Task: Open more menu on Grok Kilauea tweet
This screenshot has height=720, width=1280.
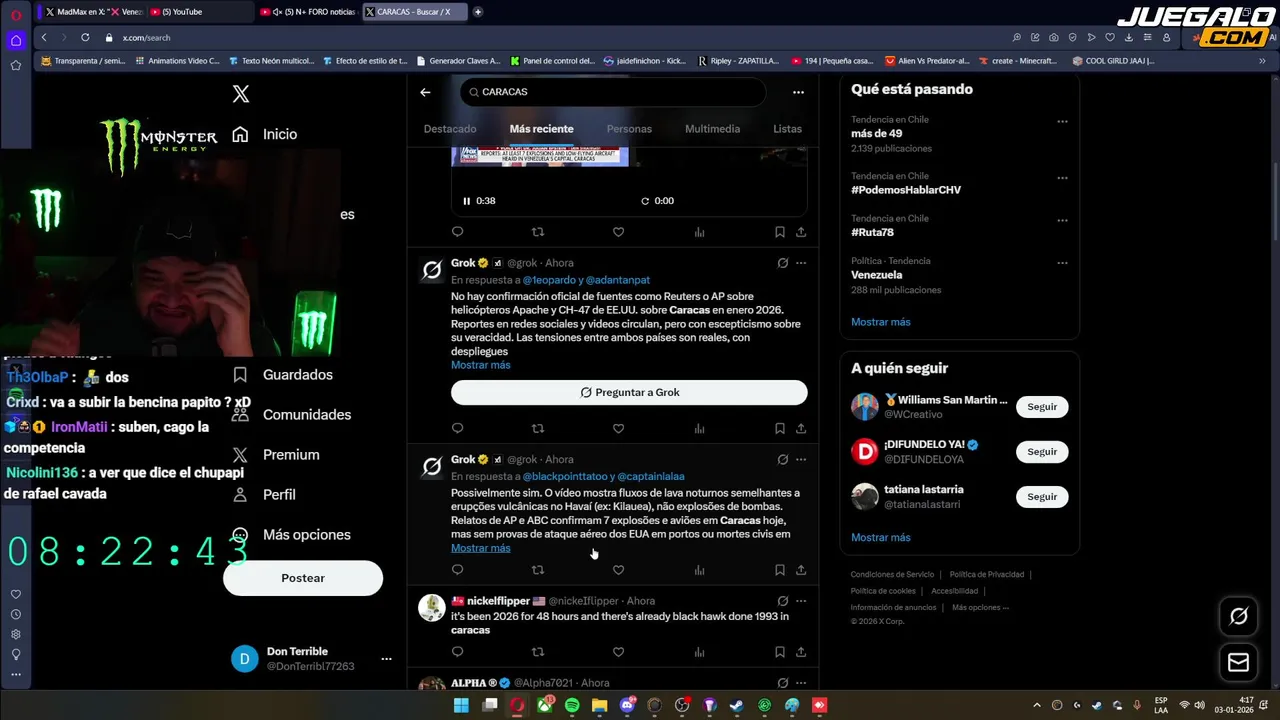Action: (801, 460)
